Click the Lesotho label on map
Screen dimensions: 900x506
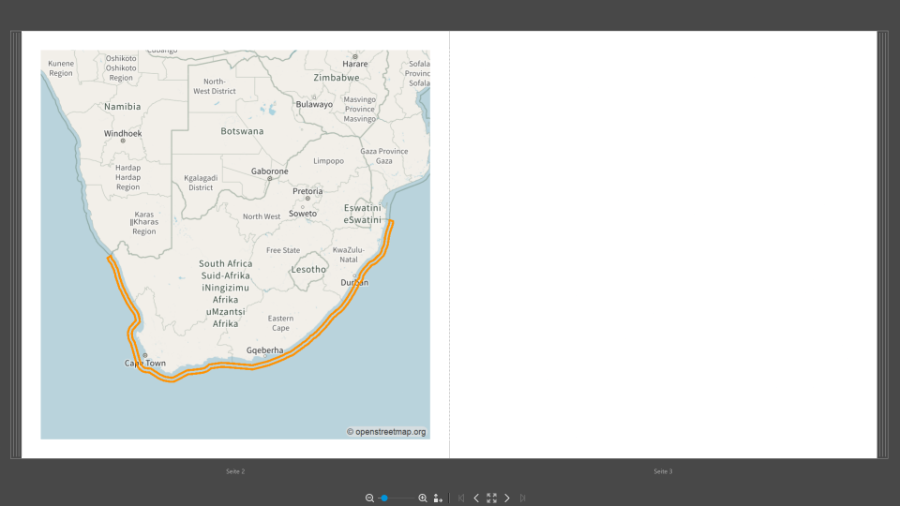308,269
